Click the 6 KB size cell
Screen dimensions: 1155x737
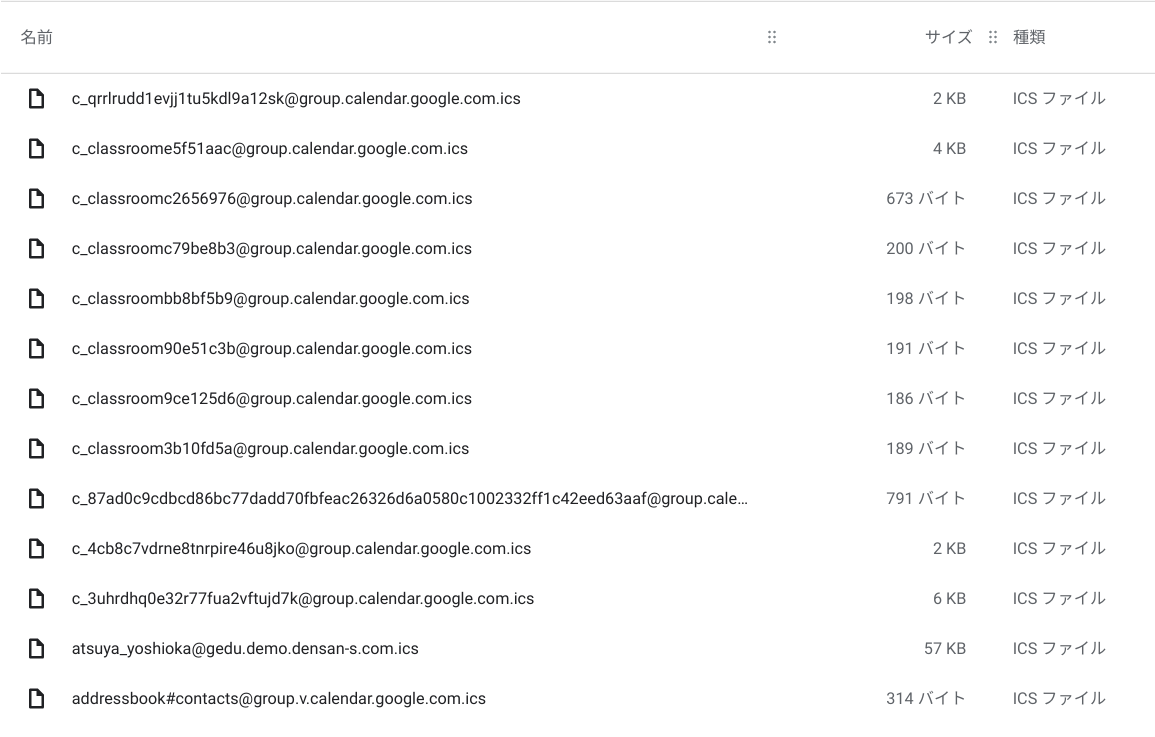[x=949, y=599]
